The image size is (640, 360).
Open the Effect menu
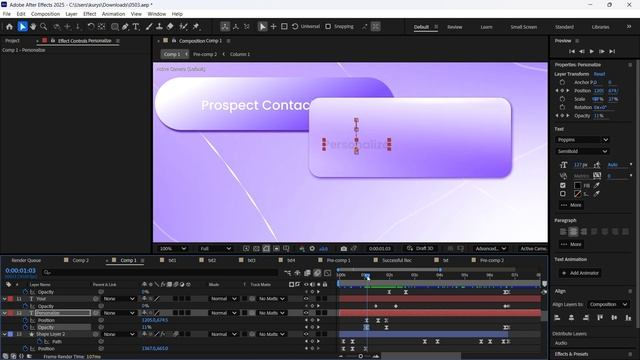[89, 14]
